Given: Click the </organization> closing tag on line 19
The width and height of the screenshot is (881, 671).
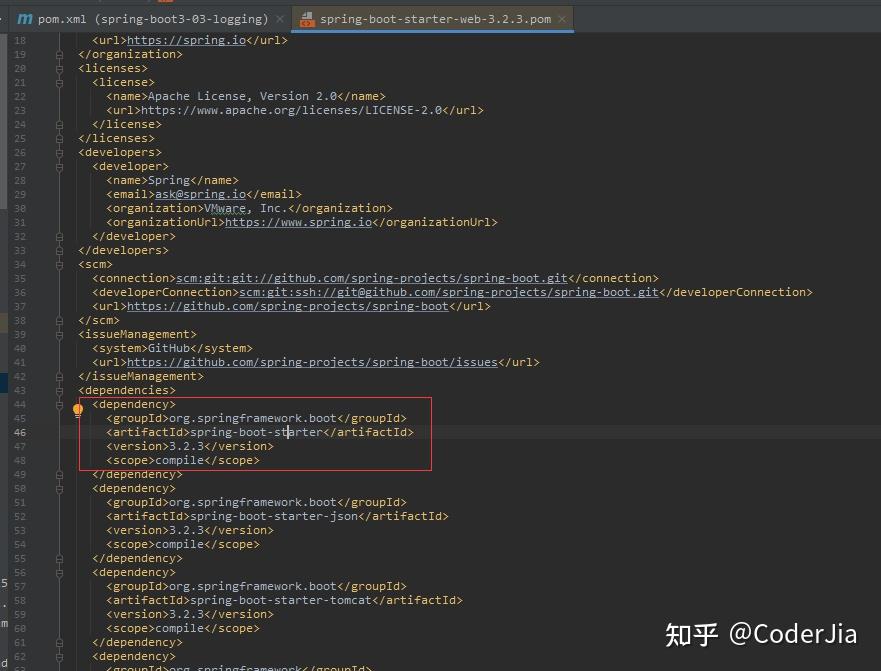Looking at the screenshot, I should [130, 55].
